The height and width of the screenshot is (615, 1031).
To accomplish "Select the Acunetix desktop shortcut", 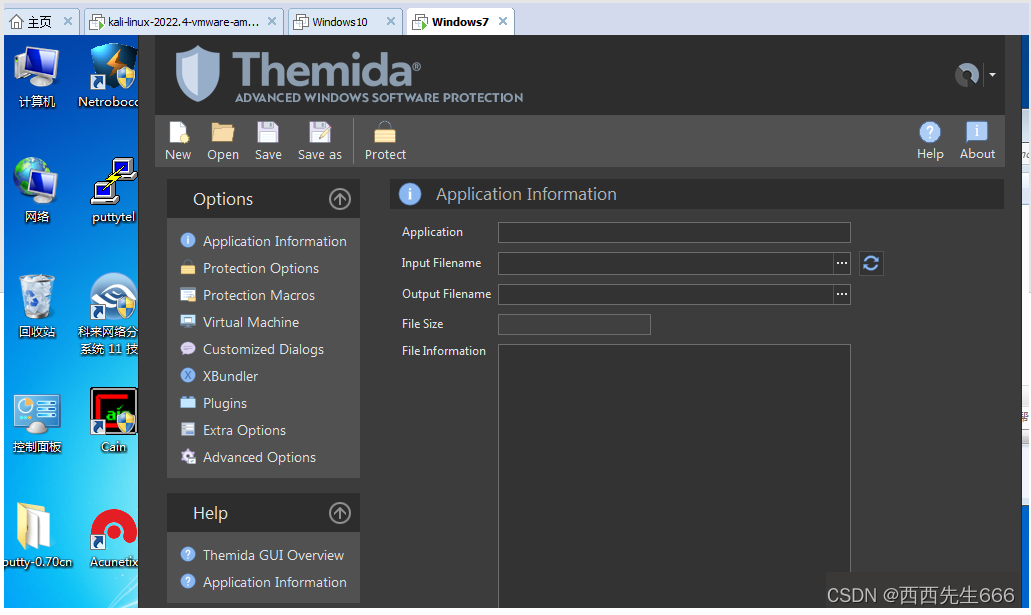I will tap(113, 537).
